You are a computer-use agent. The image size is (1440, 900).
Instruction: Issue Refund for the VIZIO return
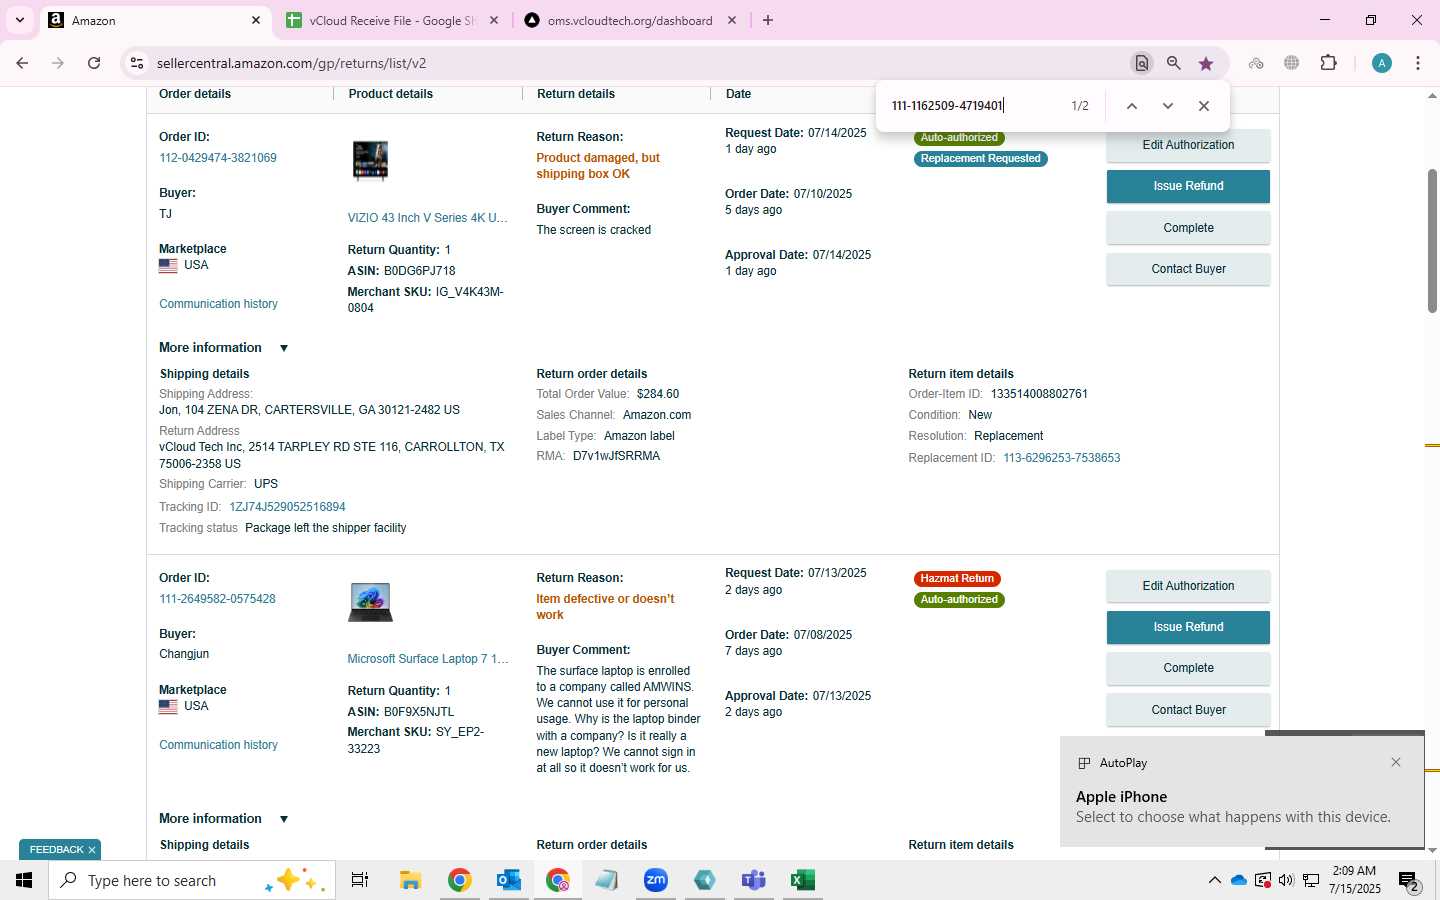1188,186
